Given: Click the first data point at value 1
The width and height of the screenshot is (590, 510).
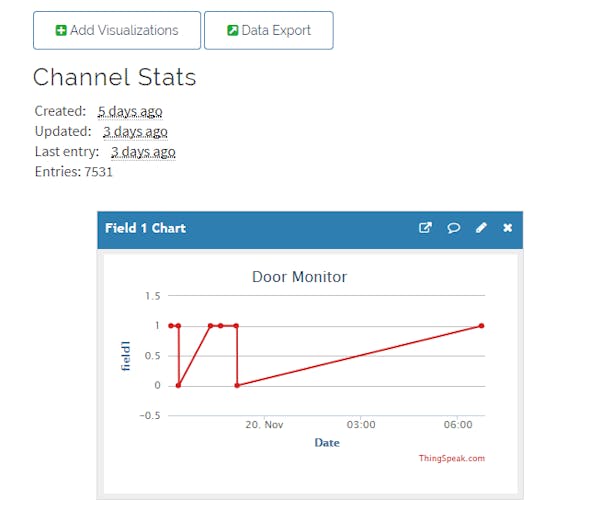Looking at the screenshot, I should [x=171, y=326].
